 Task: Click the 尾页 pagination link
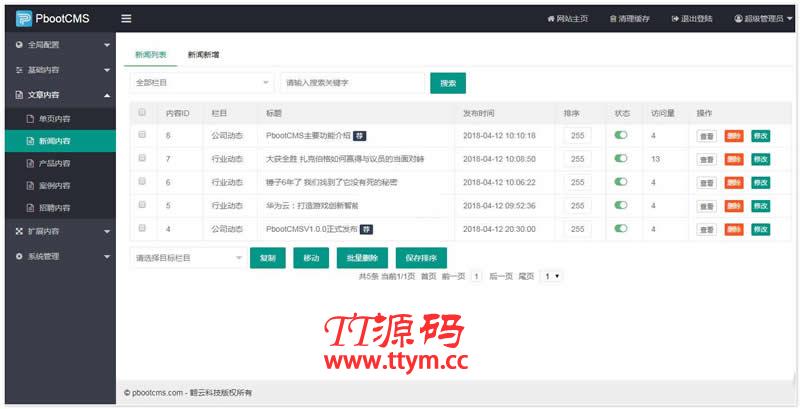coord(526,276)
